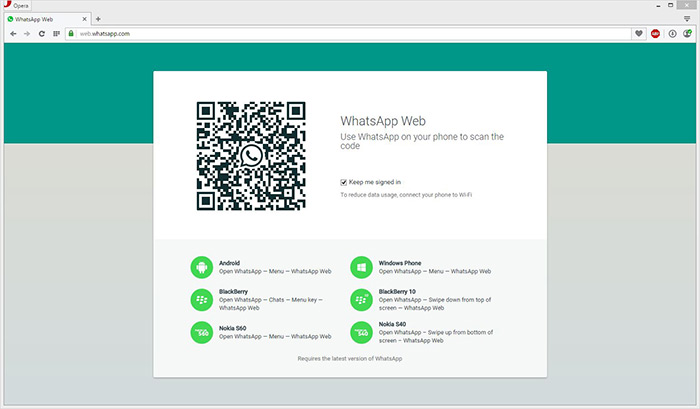Go back to previous page

13,33
